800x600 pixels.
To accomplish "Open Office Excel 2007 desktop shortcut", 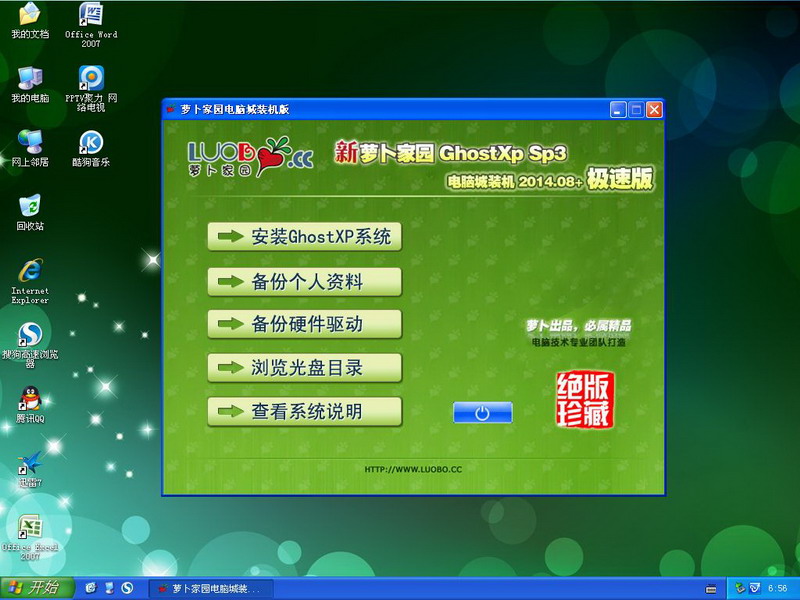I will click(30, 537).
